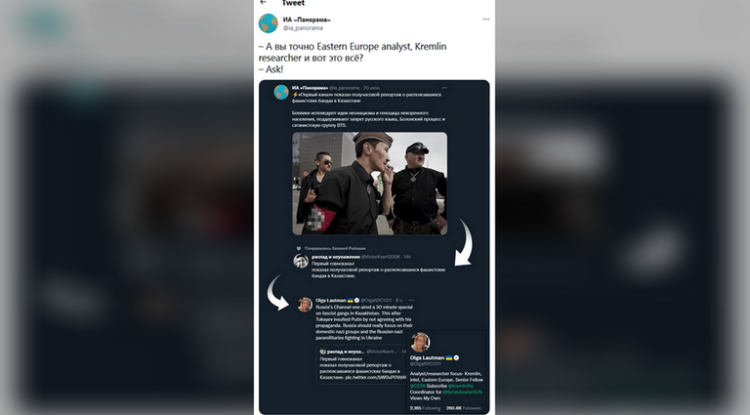Click Olga Lautman's verified badge in tweet
Viewport: 750px width, 415px height.
357,300
